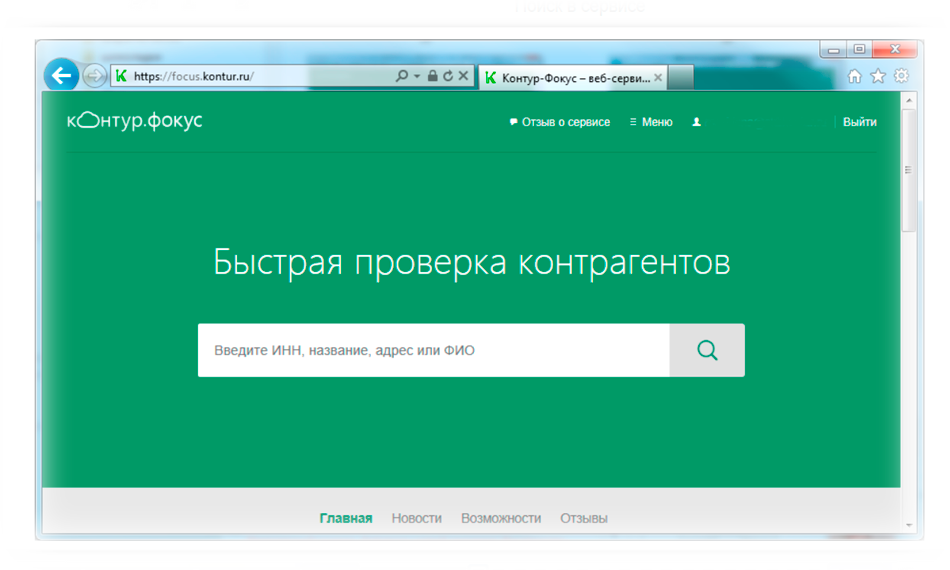Close the Контур-Фокус browser tab

(658, 78)
